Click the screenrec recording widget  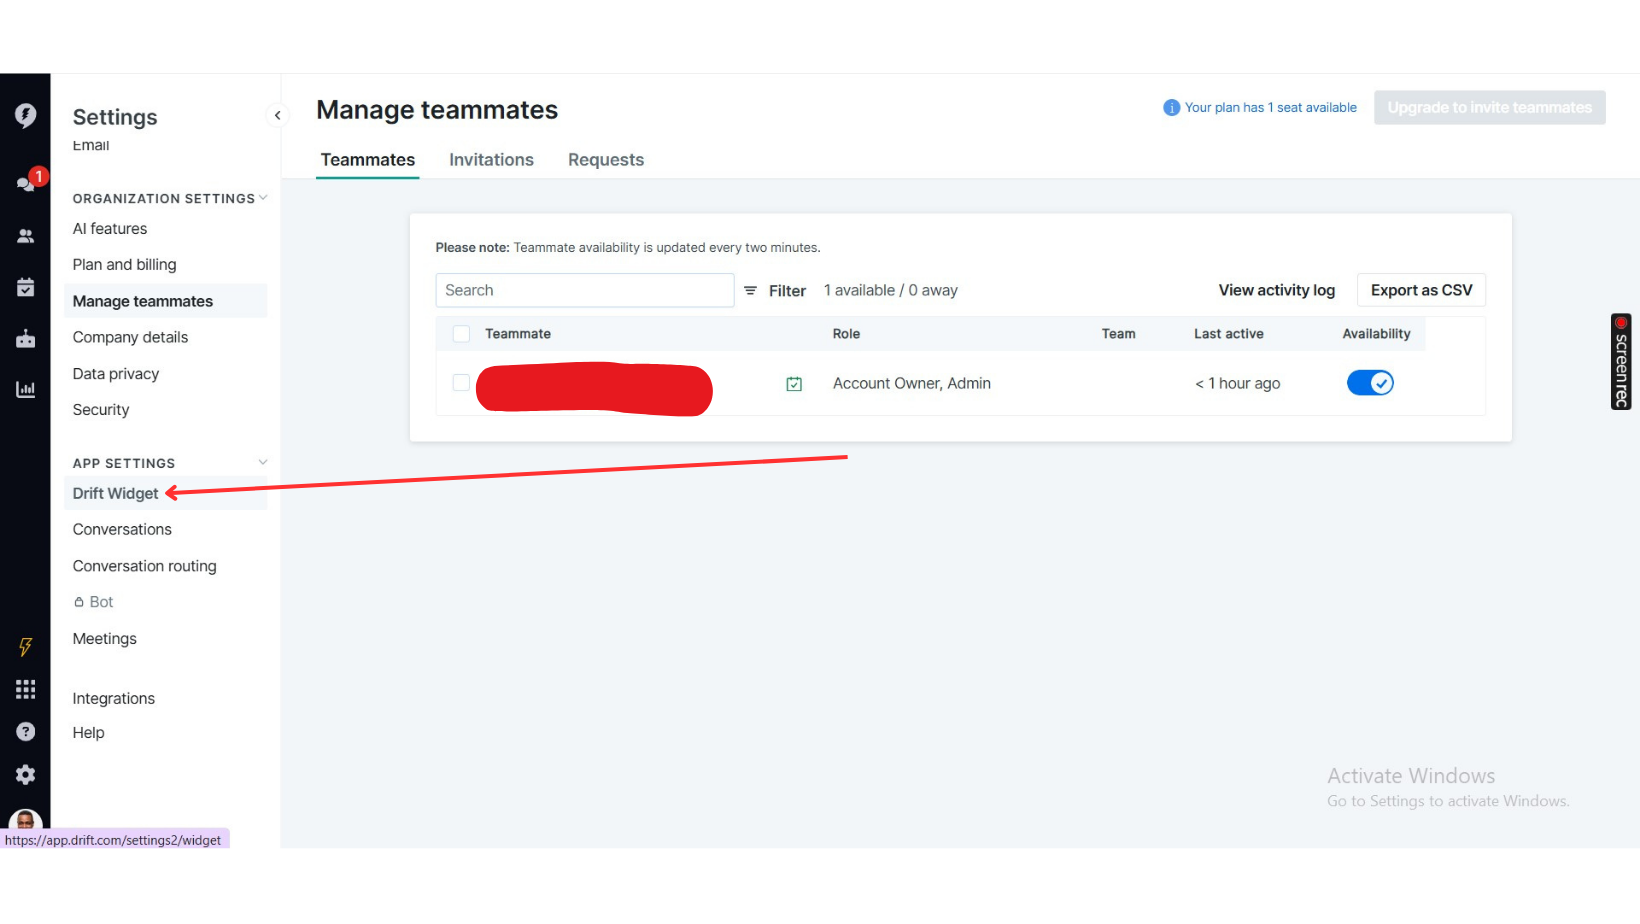coord(1621,361)
